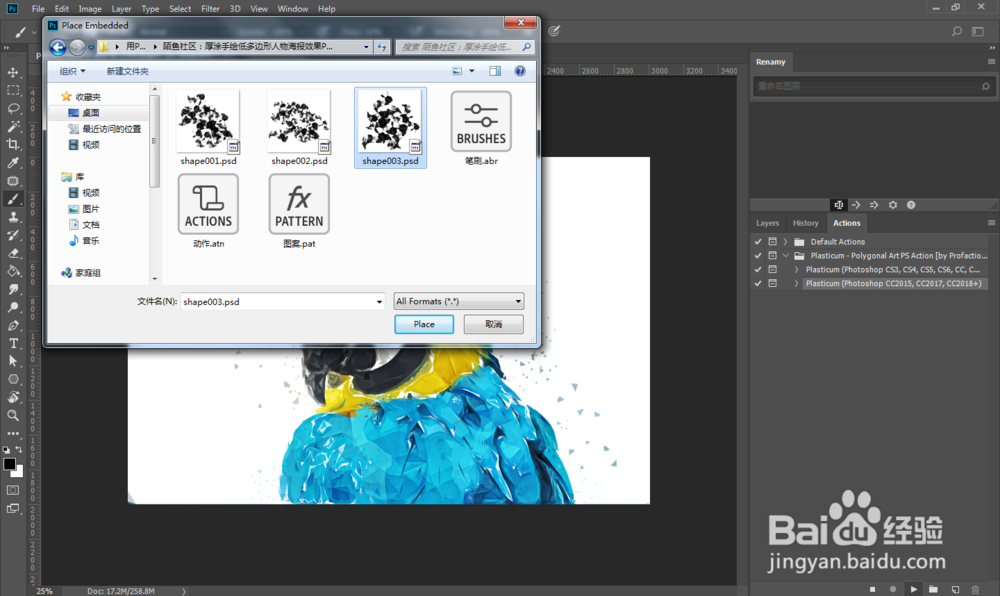Click Stop button in Actions panel

tap(872, 589)
